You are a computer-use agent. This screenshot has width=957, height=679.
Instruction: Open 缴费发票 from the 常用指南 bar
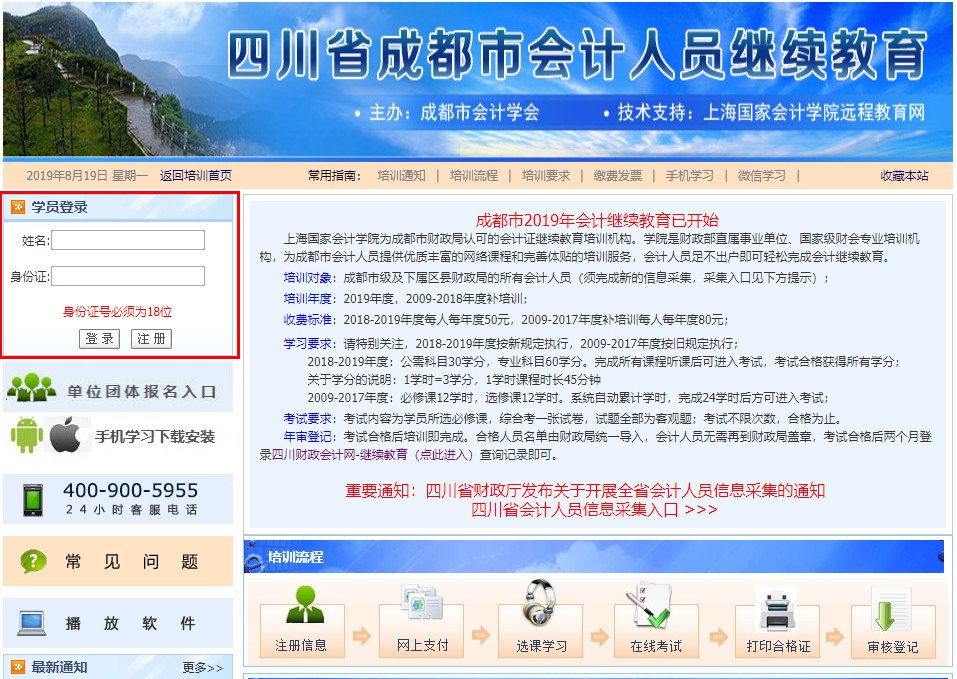[x=617, y=172]
